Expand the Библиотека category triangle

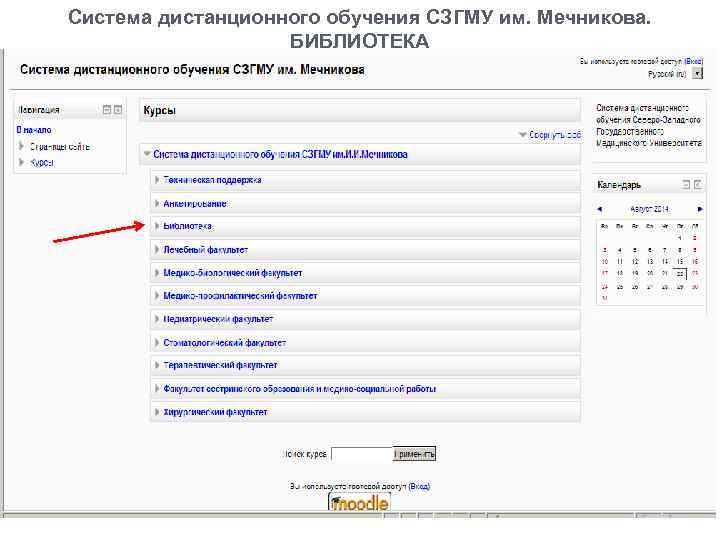pos(157,226)
